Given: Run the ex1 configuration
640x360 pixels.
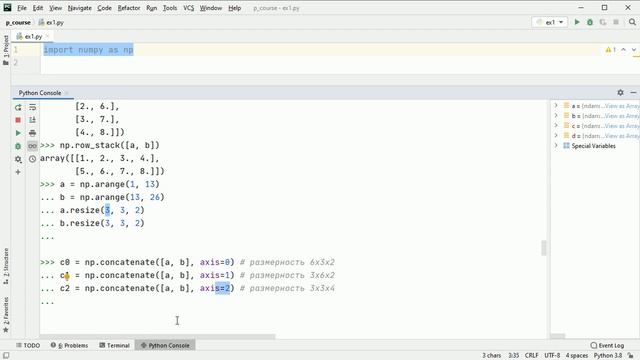Looking at the screenshot, I should click(x=577, y=22).
